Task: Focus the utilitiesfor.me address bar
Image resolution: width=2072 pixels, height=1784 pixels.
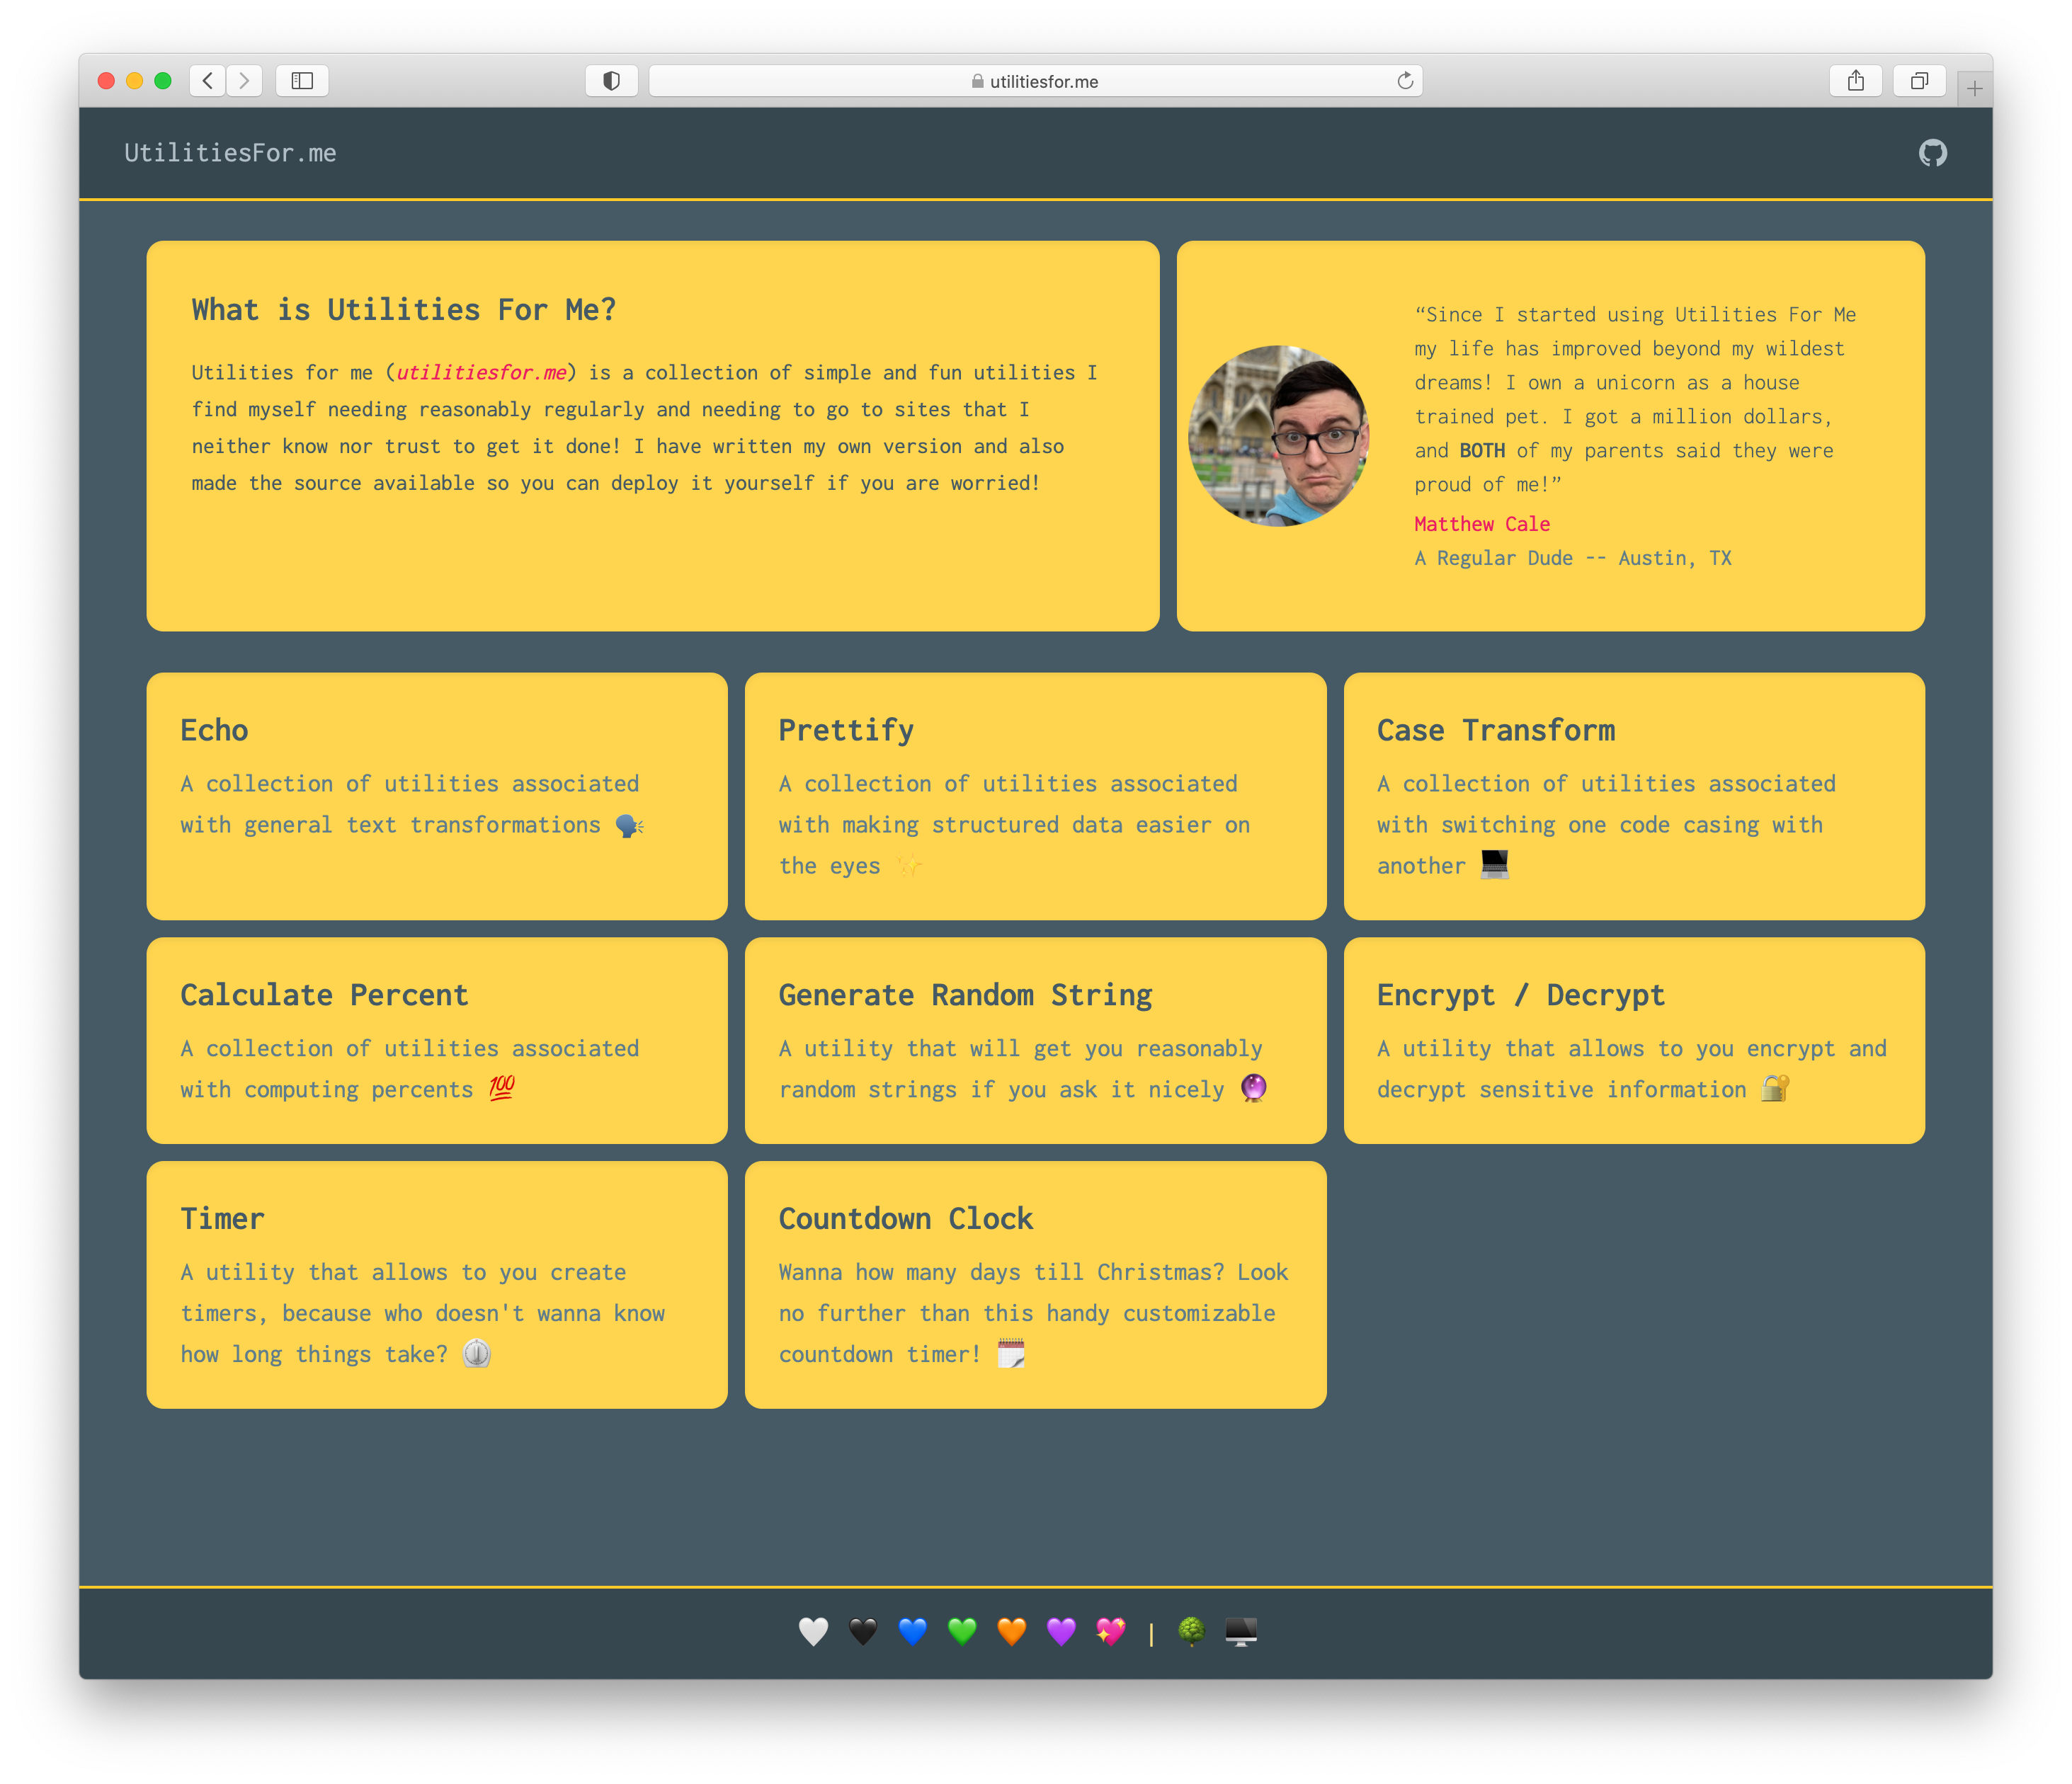Action: 1035,81
